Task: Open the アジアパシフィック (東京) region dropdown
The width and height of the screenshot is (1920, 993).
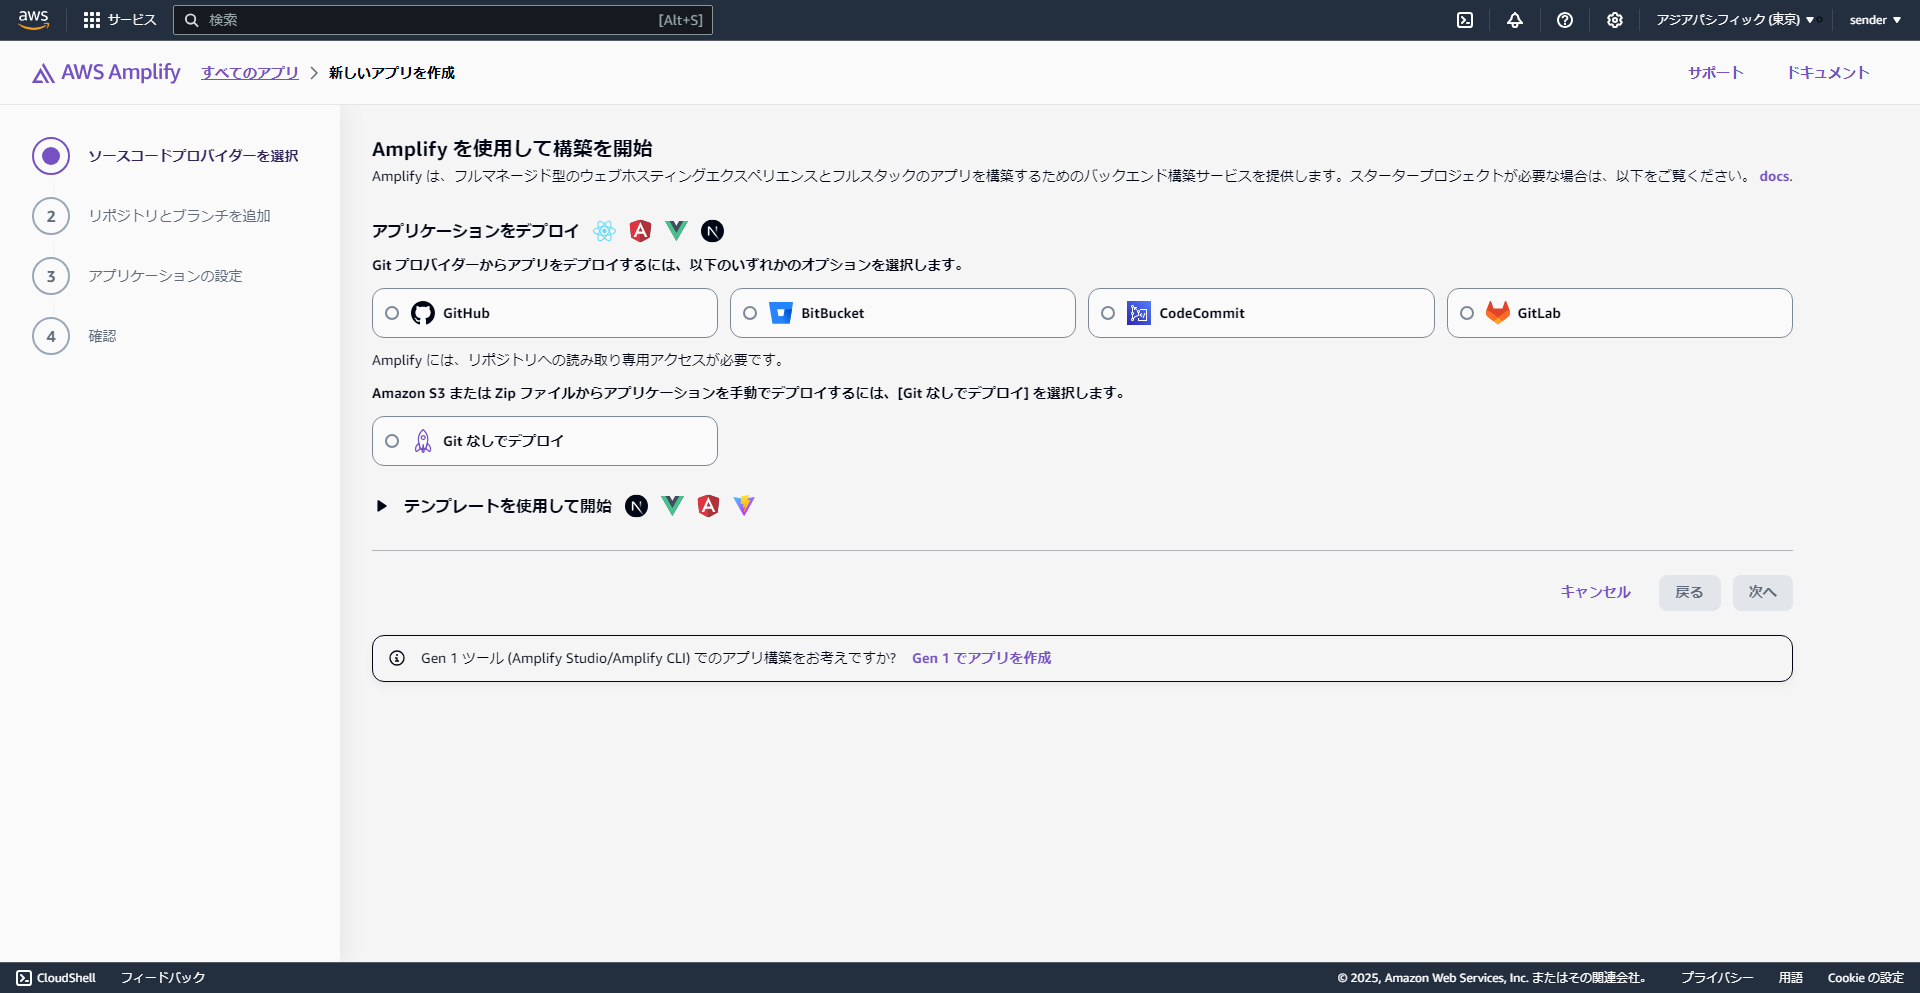Action: point(1735,20)
